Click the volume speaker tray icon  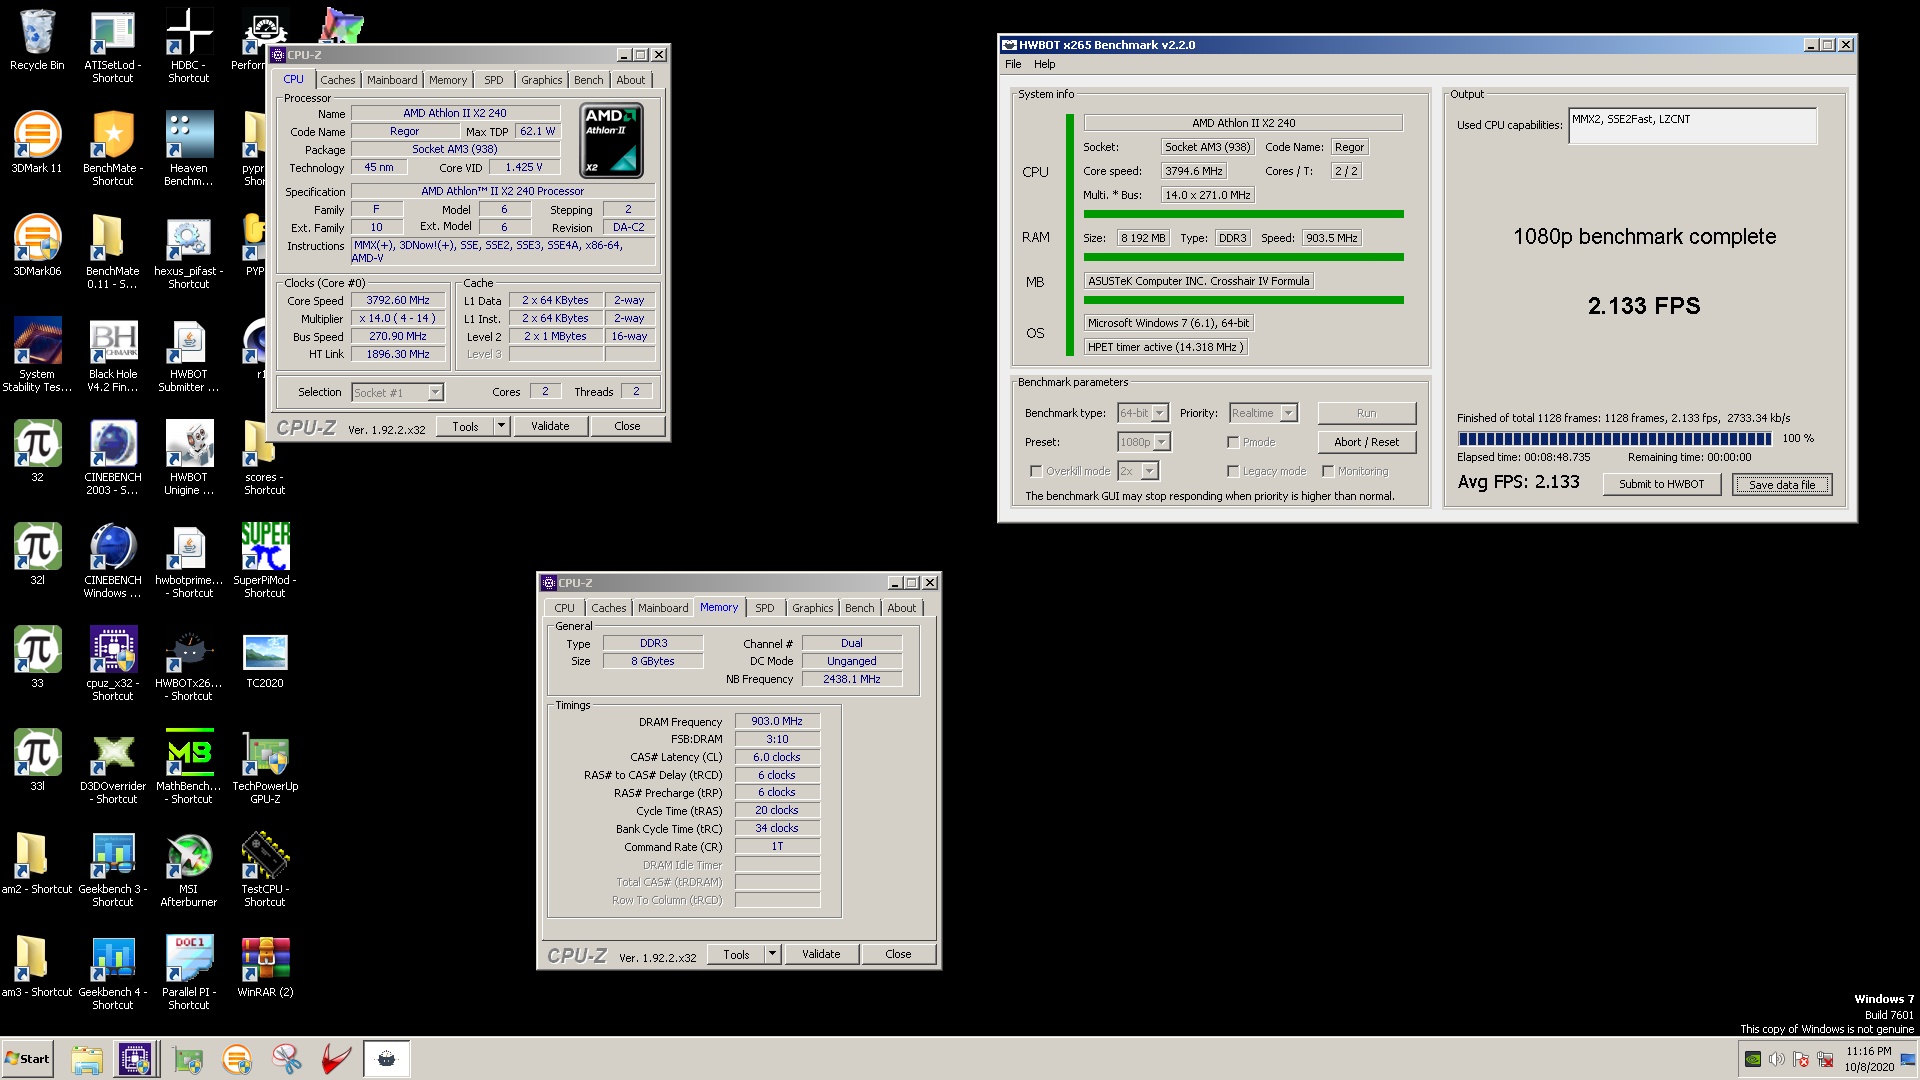[x=1777, y=1059]
